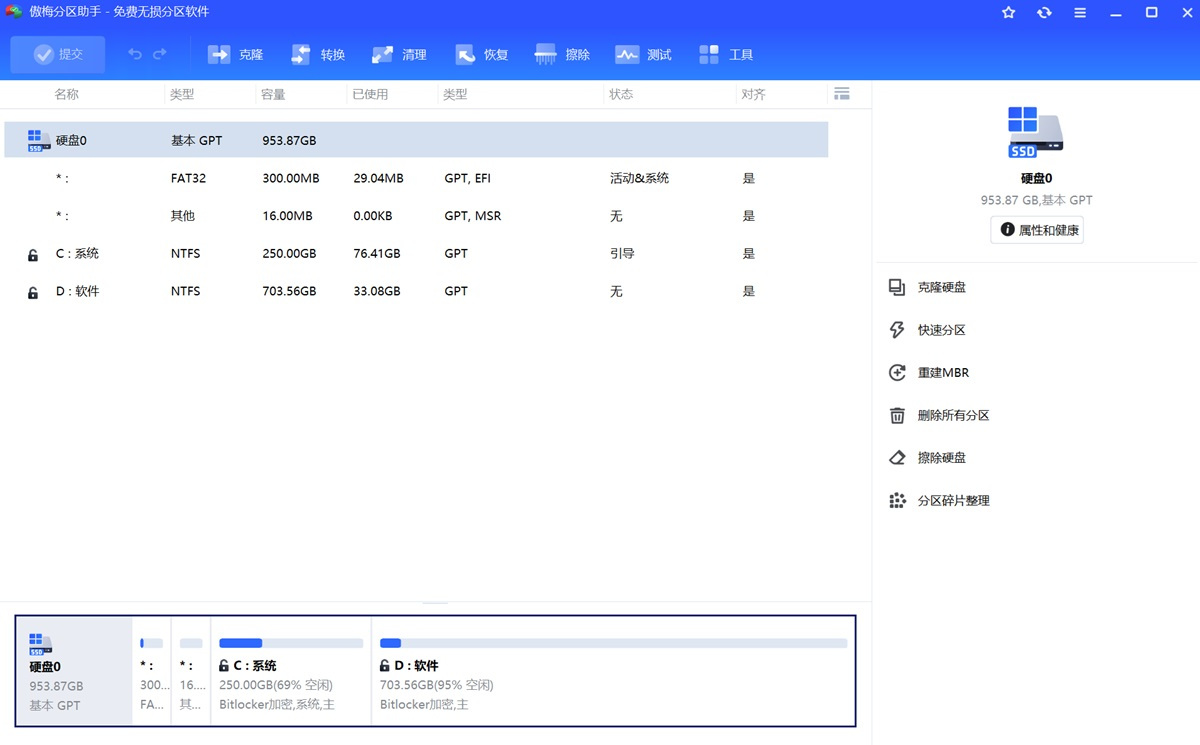This screenshot has width=1200, height=745.
Task: Open the hamburger menu in title bar
Action: (x=1080, y=13)
